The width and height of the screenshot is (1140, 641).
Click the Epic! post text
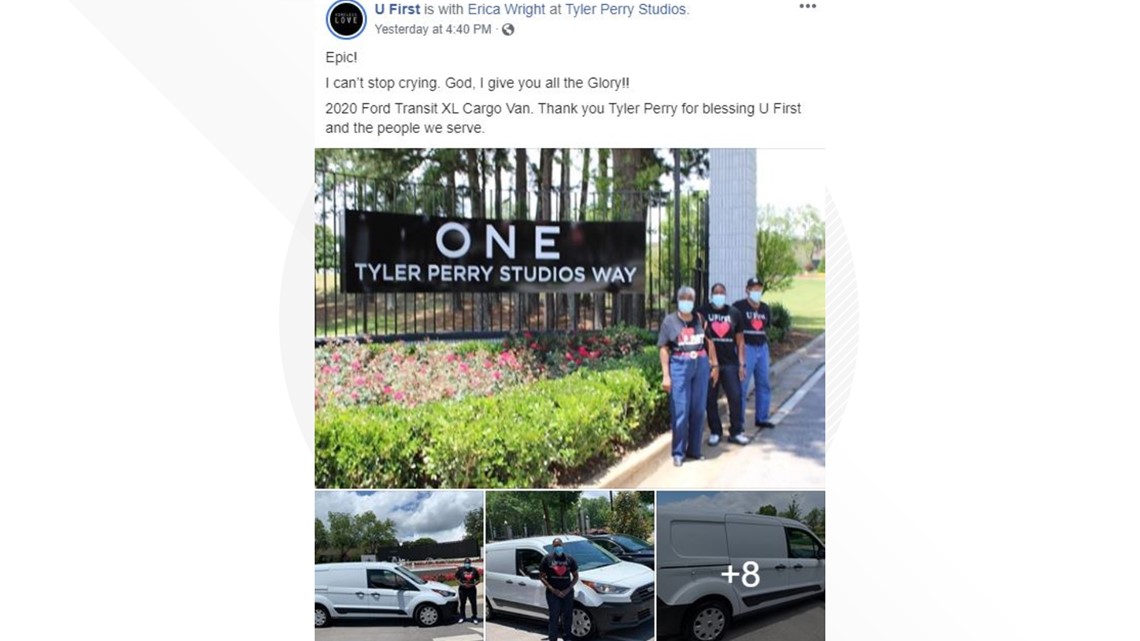coord(341,57)
